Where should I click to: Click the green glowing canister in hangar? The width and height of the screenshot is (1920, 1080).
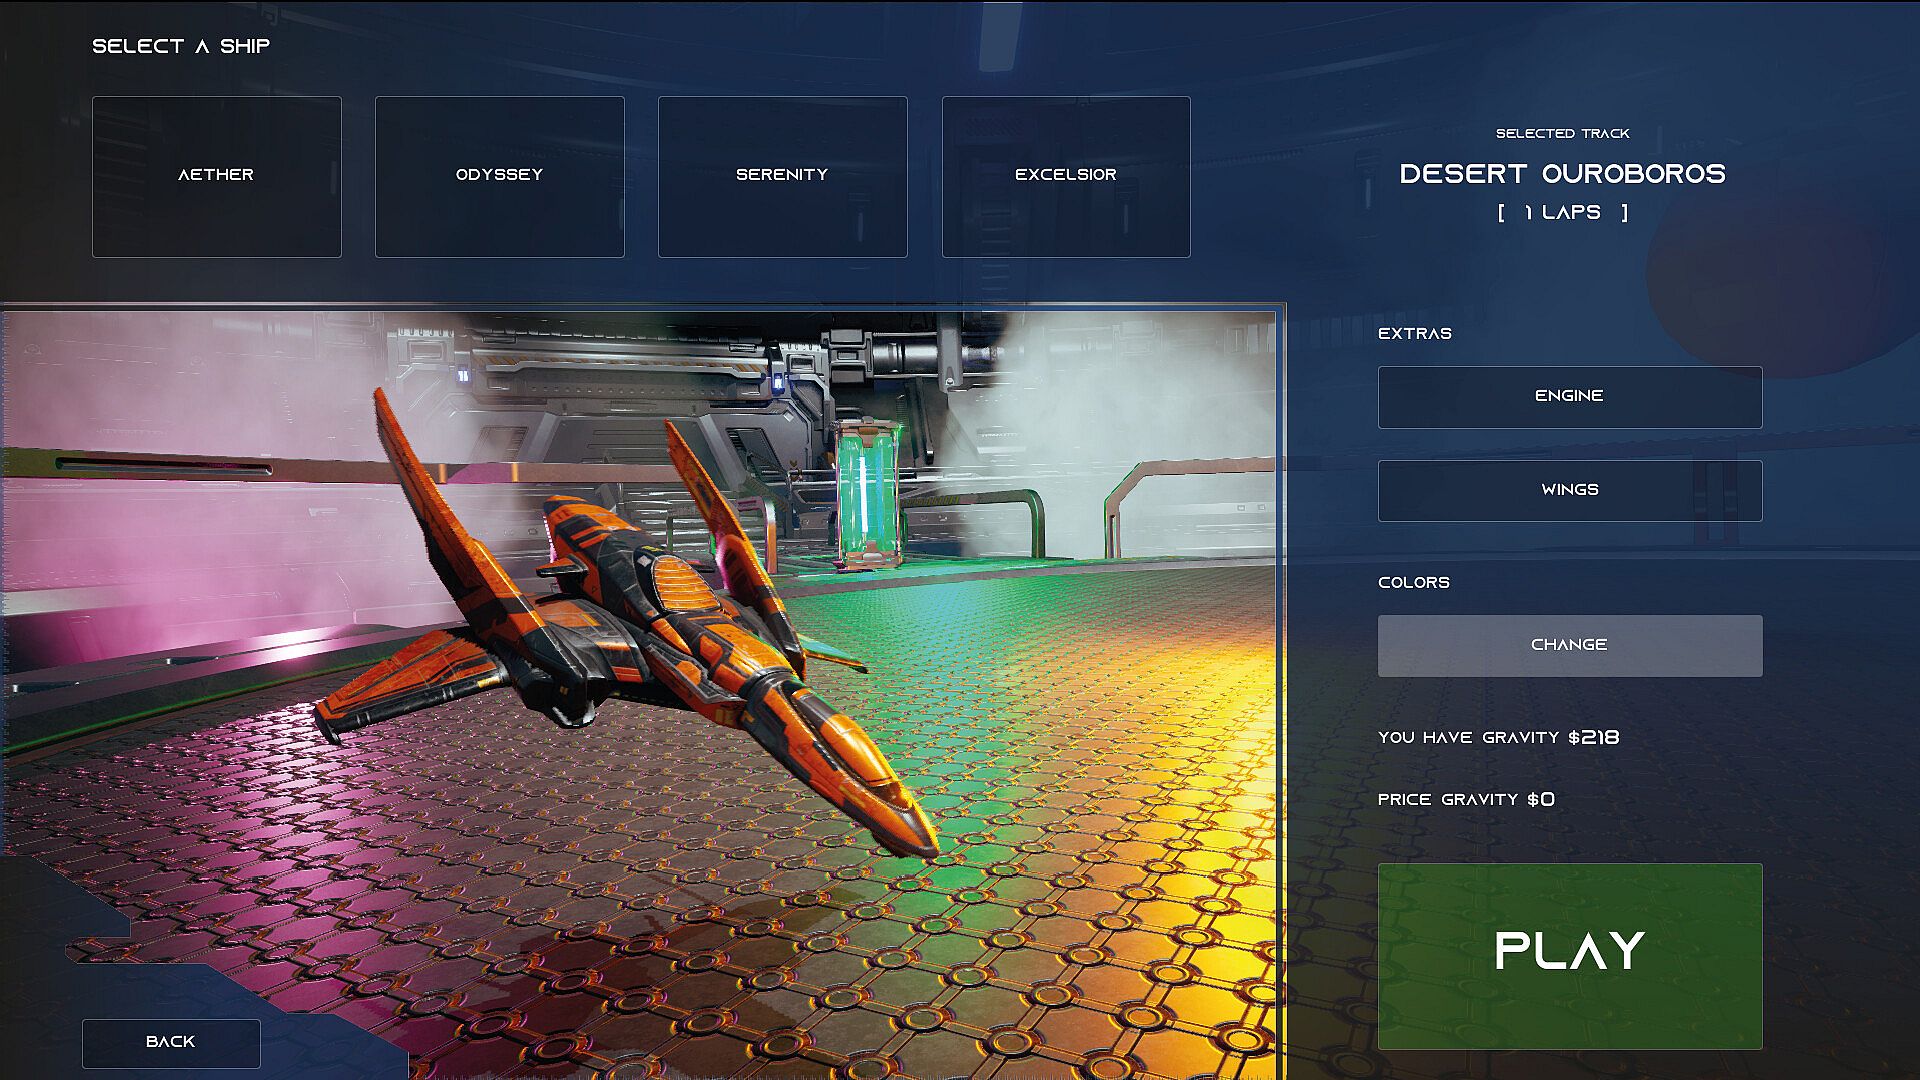[866, 495]
